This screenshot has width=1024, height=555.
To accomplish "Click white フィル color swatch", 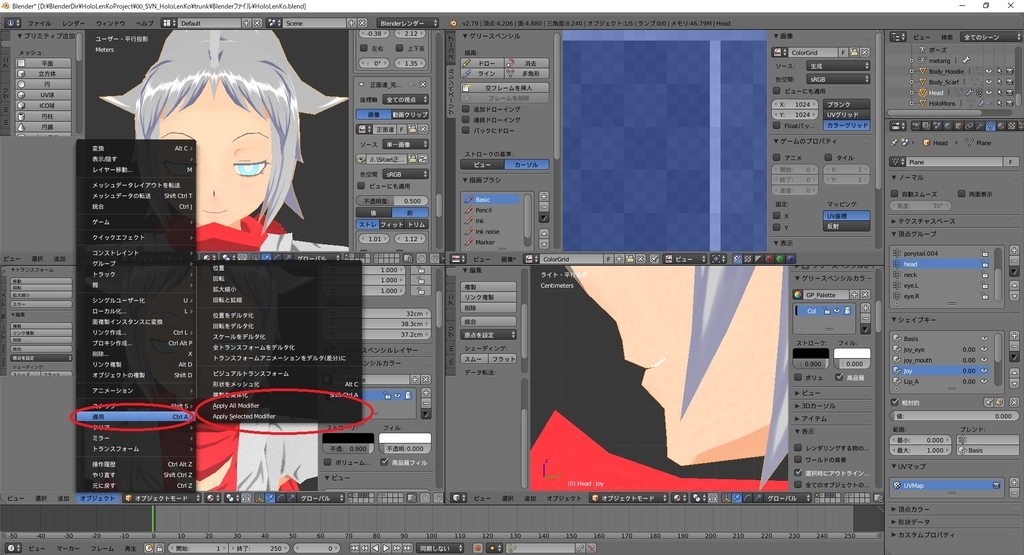I will pyautogui.click(x=852, y=353).
